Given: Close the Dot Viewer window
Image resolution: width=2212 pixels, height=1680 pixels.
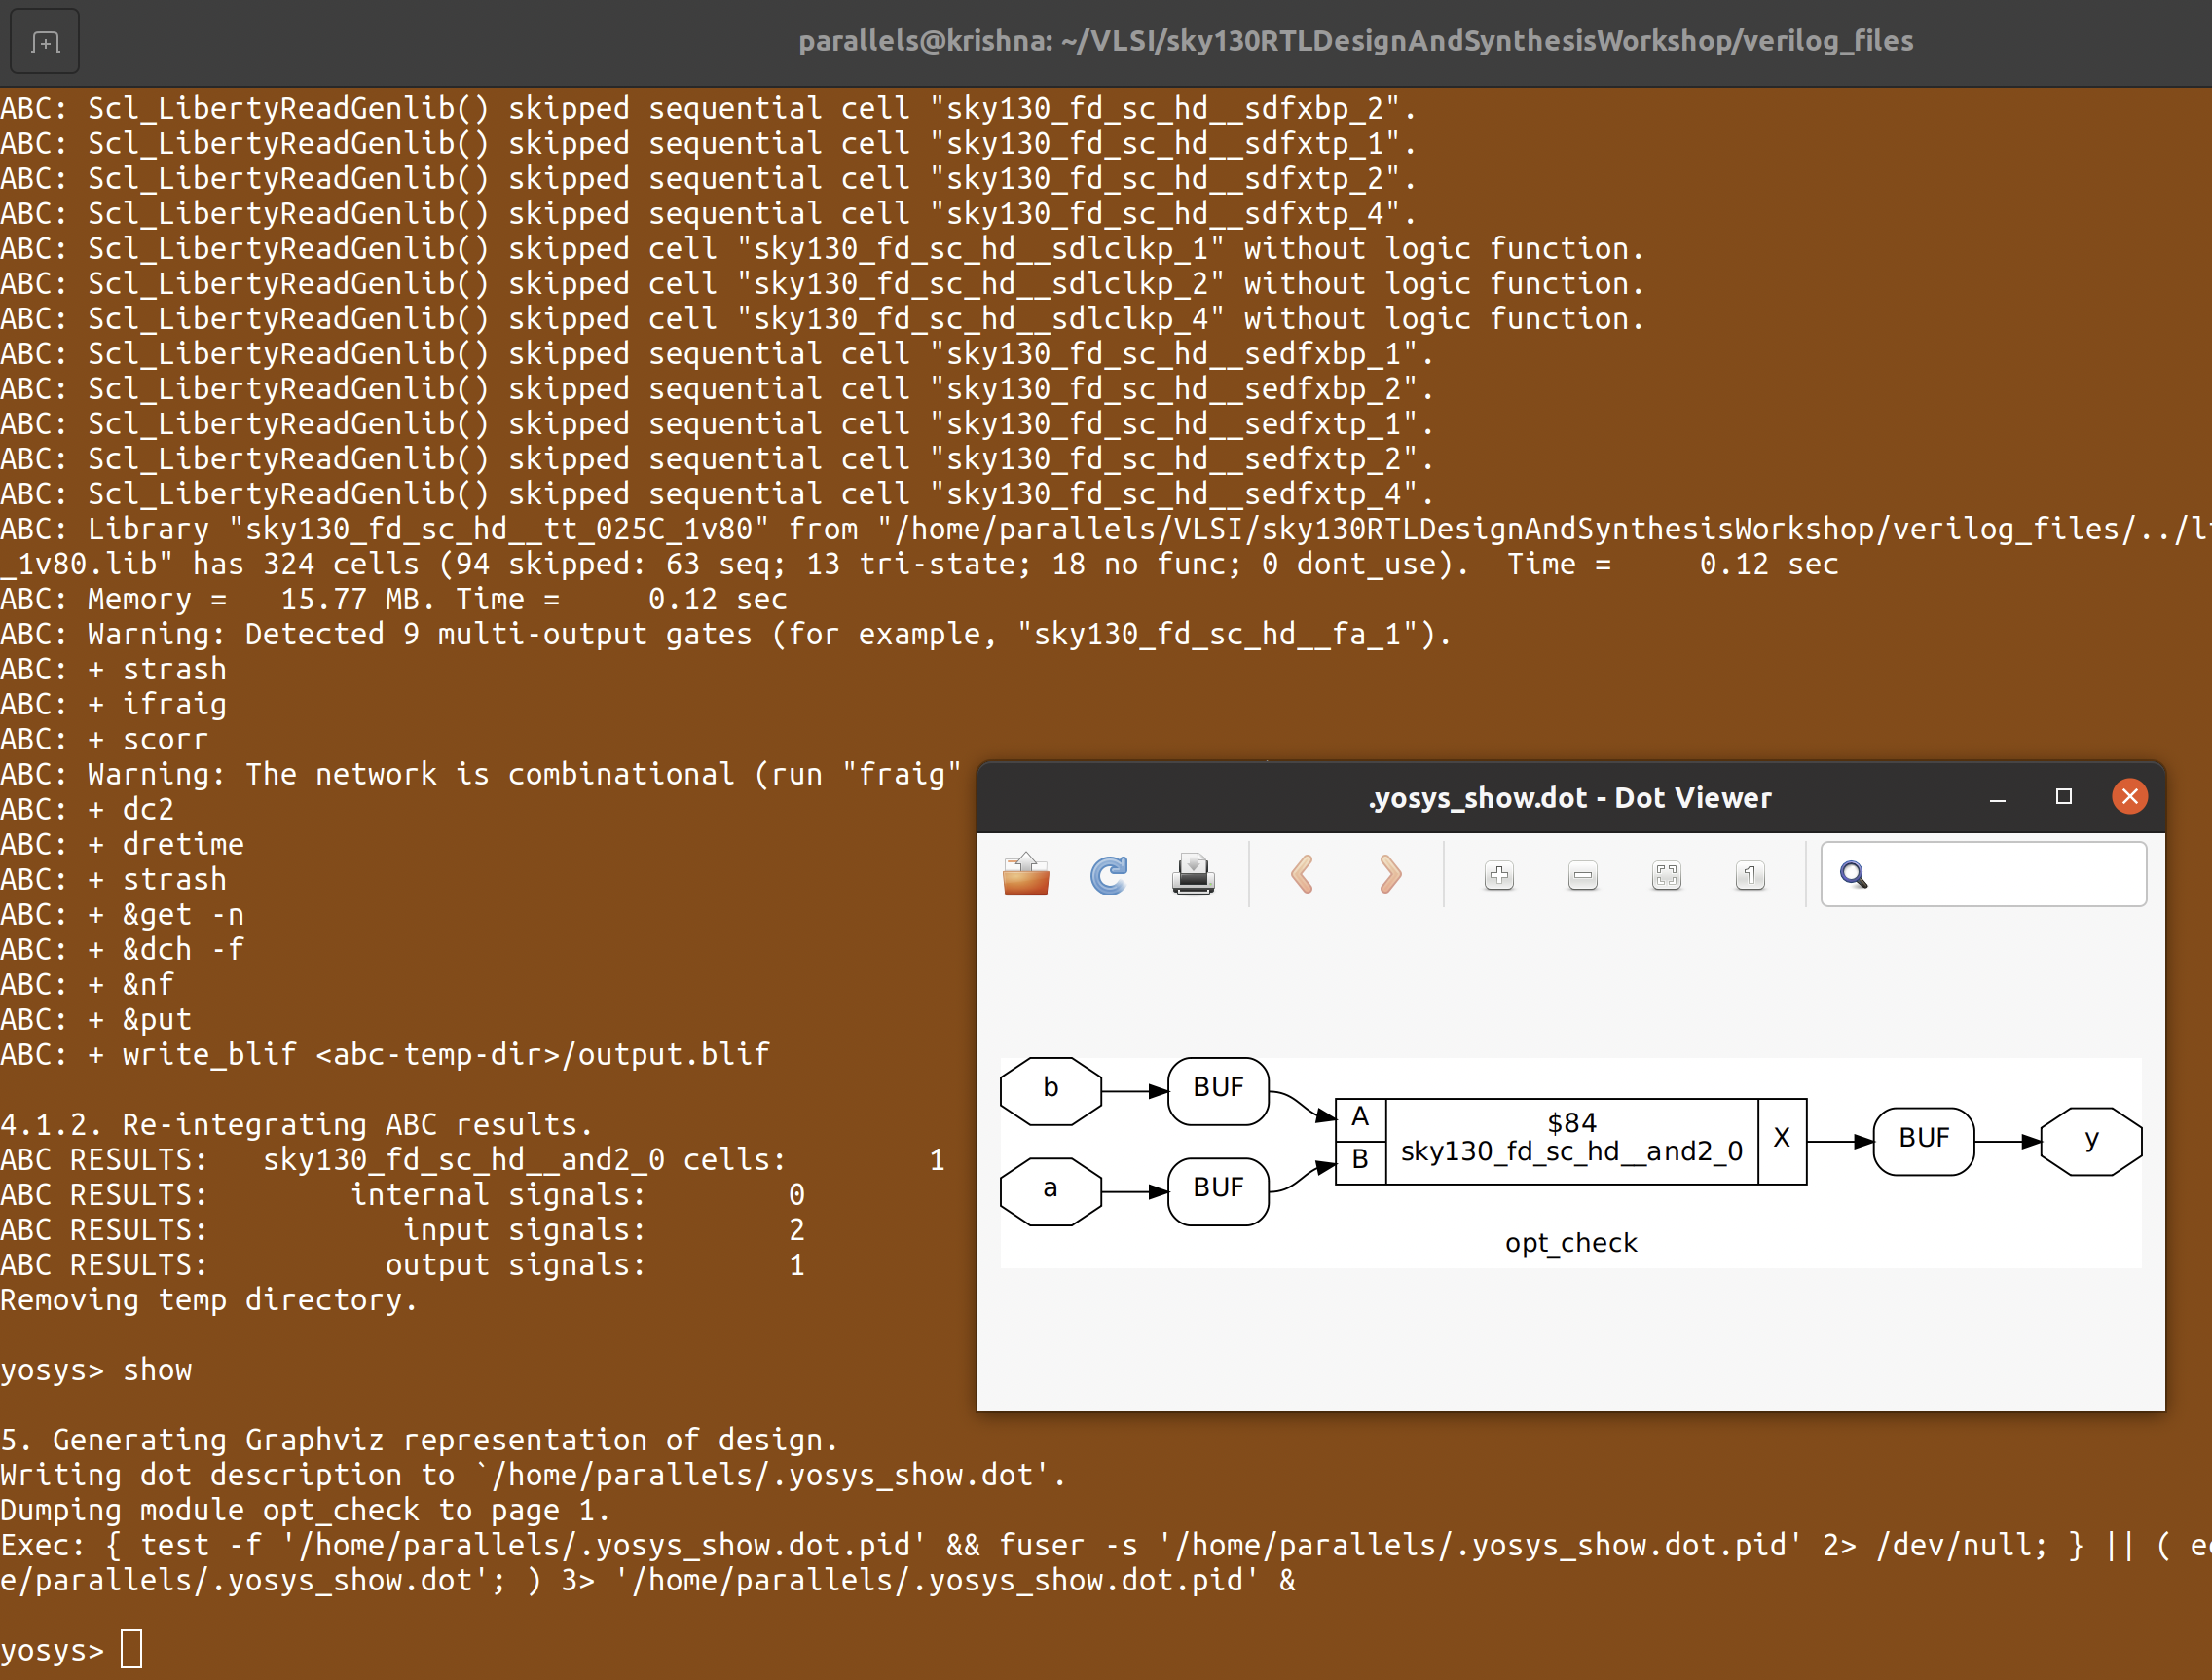Looking at the screenshot, I should pyautogui.click(x=2129, y=797).
